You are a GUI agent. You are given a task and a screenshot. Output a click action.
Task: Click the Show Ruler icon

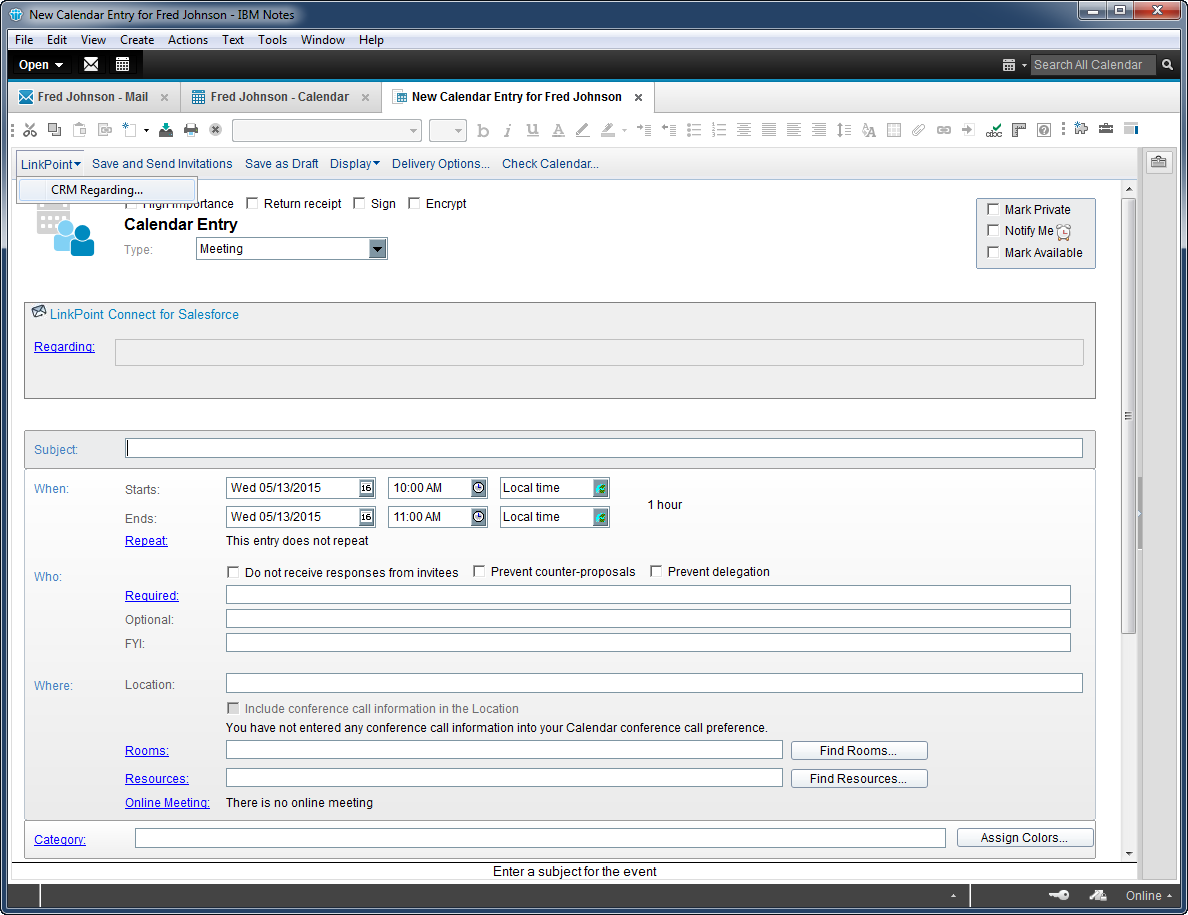[x=1019, y=130]
